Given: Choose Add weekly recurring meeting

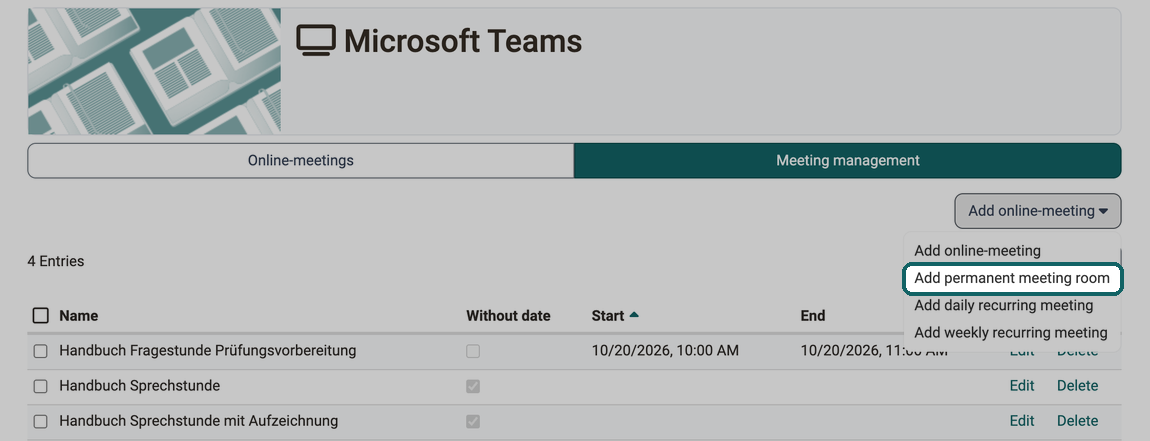Looking at the screenshot, I should (x=1011, y=332).
